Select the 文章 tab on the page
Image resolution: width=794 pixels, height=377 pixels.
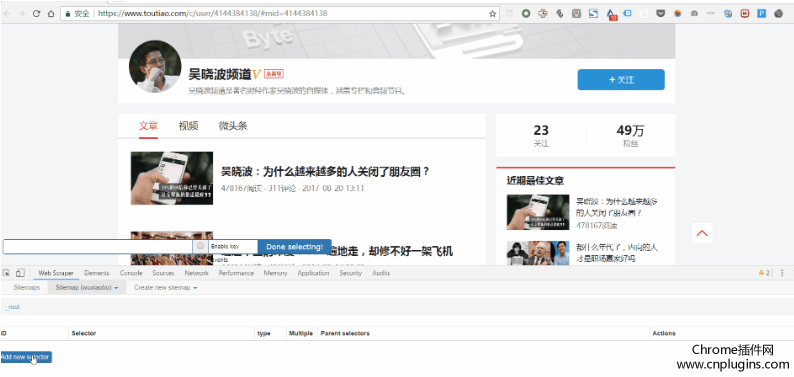pyautogui.click(x=148, y=126)
